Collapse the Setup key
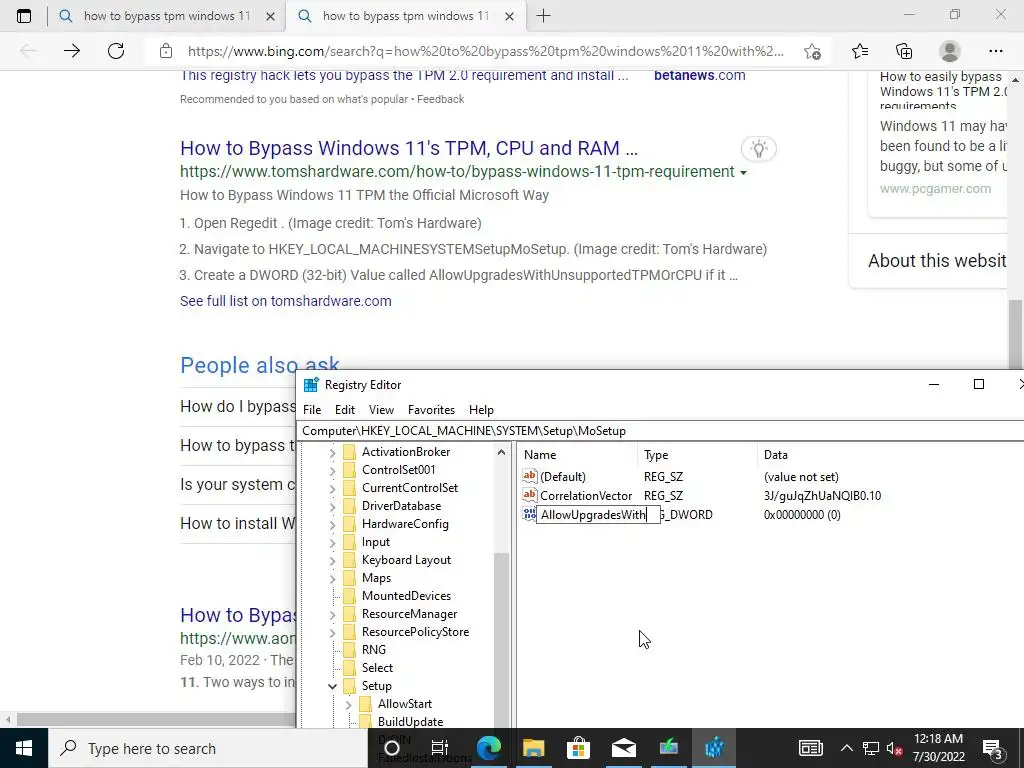This screenshot has height=768, width=1024. tap(332, 686)
